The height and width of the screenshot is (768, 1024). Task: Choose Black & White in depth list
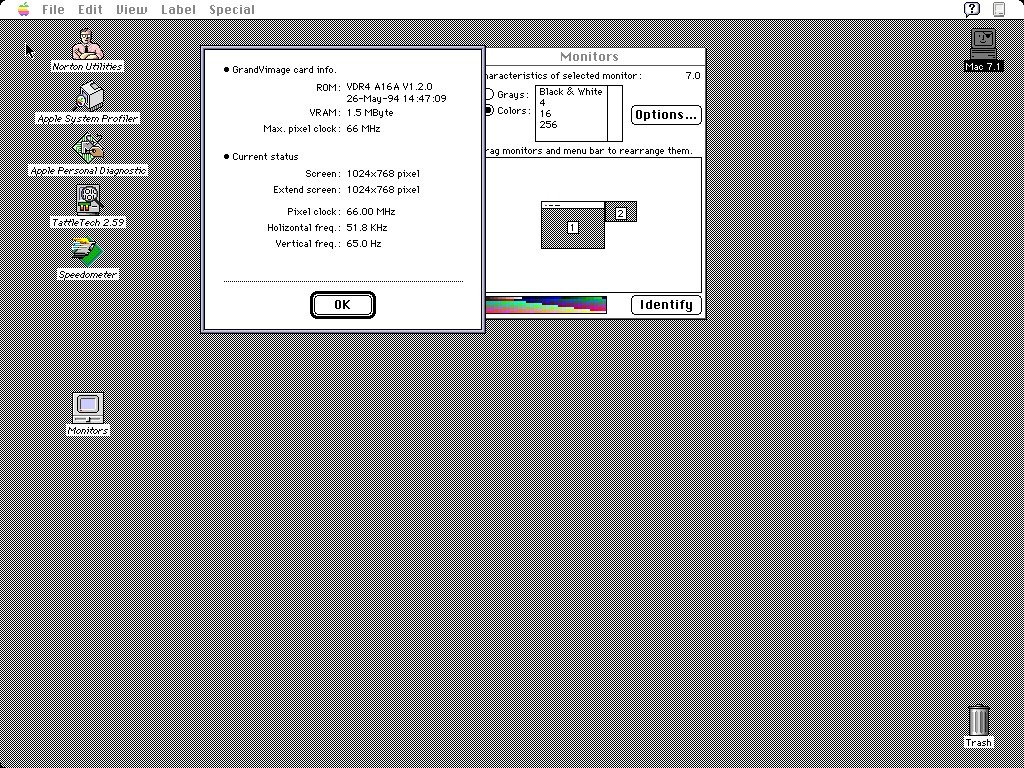click(x=571, y=92)
